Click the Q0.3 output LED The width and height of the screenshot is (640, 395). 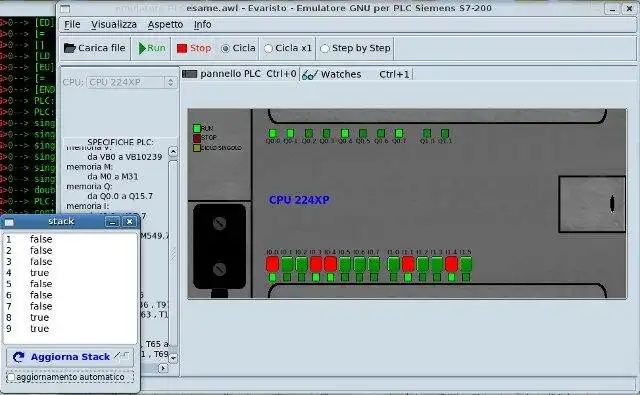[327, 133]
